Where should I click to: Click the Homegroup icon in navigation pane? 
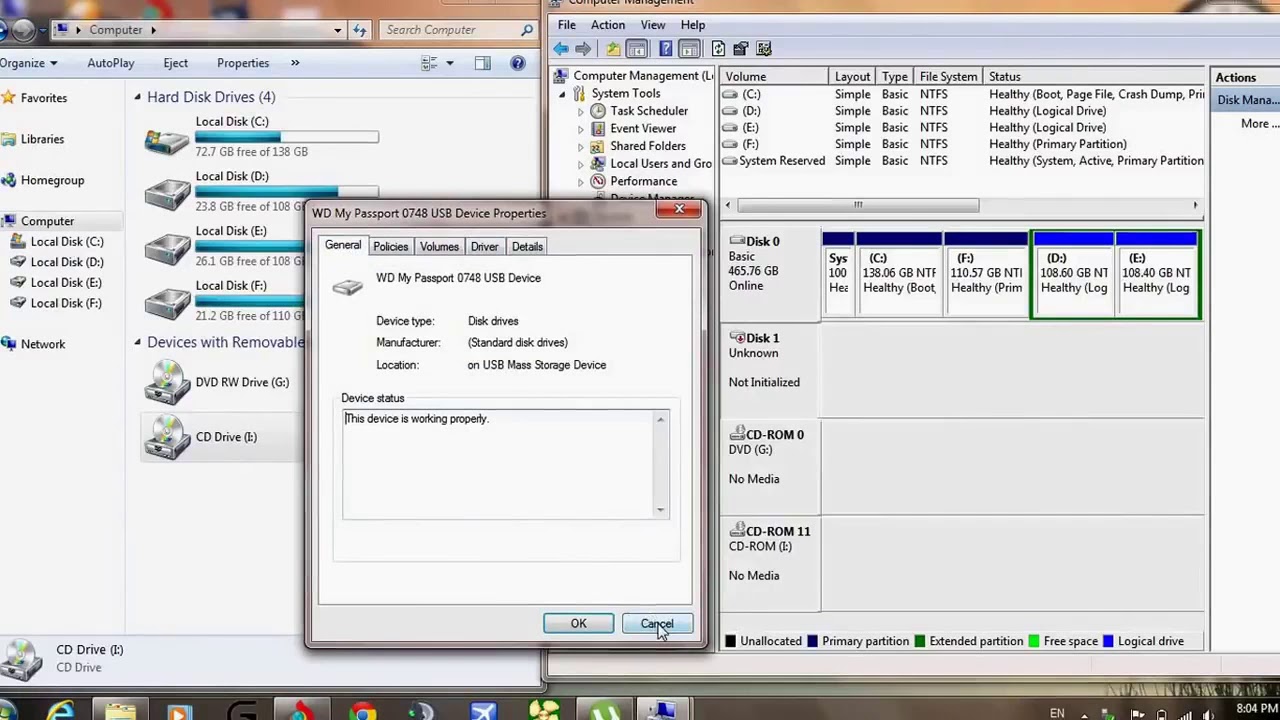pyautogui.click(x=8, y=180)
